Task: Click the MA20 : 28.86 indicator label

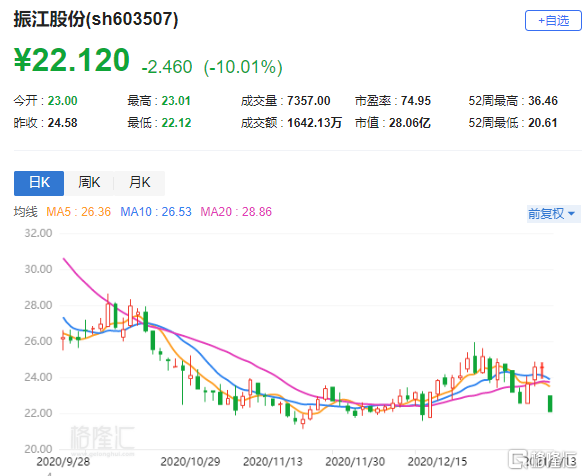Action: 236,212
